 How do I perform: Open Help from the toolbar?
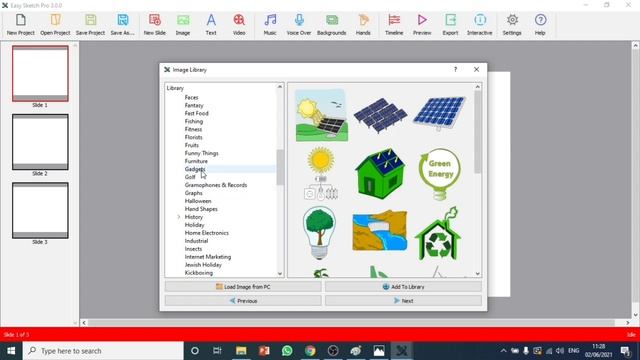540,24
